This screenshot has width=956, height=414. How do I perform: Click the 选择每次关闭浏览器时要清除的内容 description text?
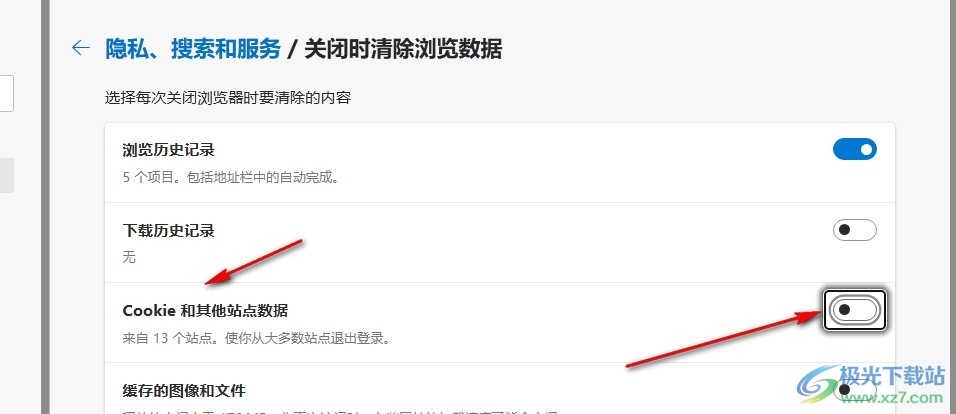228,98
